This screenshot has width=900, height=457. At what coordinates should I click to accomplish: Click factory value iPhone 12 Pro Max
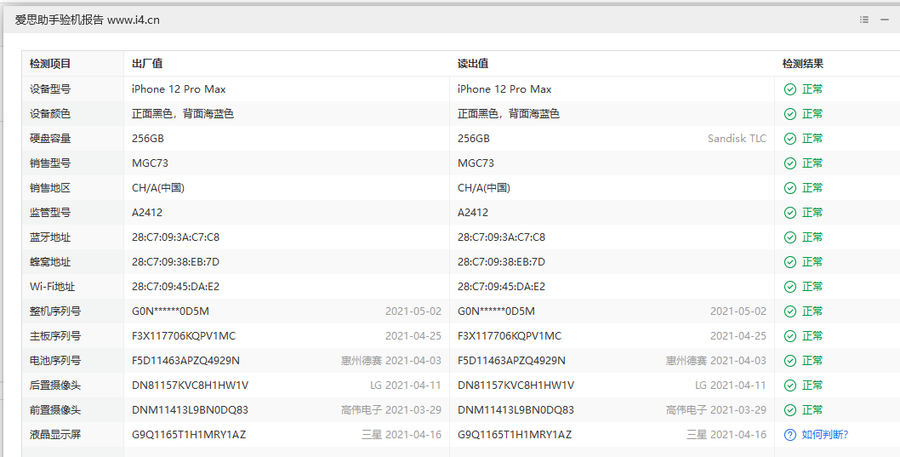click(179, 89)
